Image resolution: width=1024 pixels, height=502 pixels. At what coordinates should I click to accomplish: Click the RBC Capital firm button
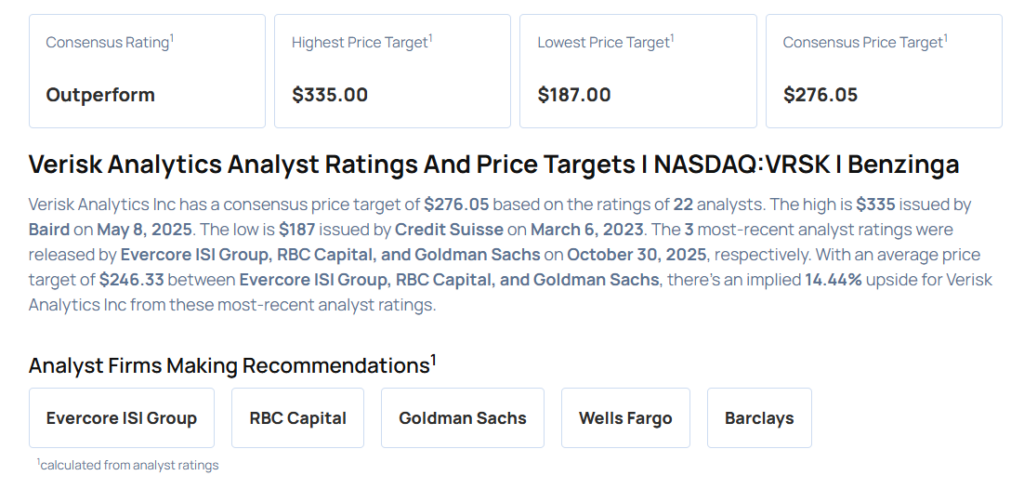pyautogui.click(x=297, y=418)
